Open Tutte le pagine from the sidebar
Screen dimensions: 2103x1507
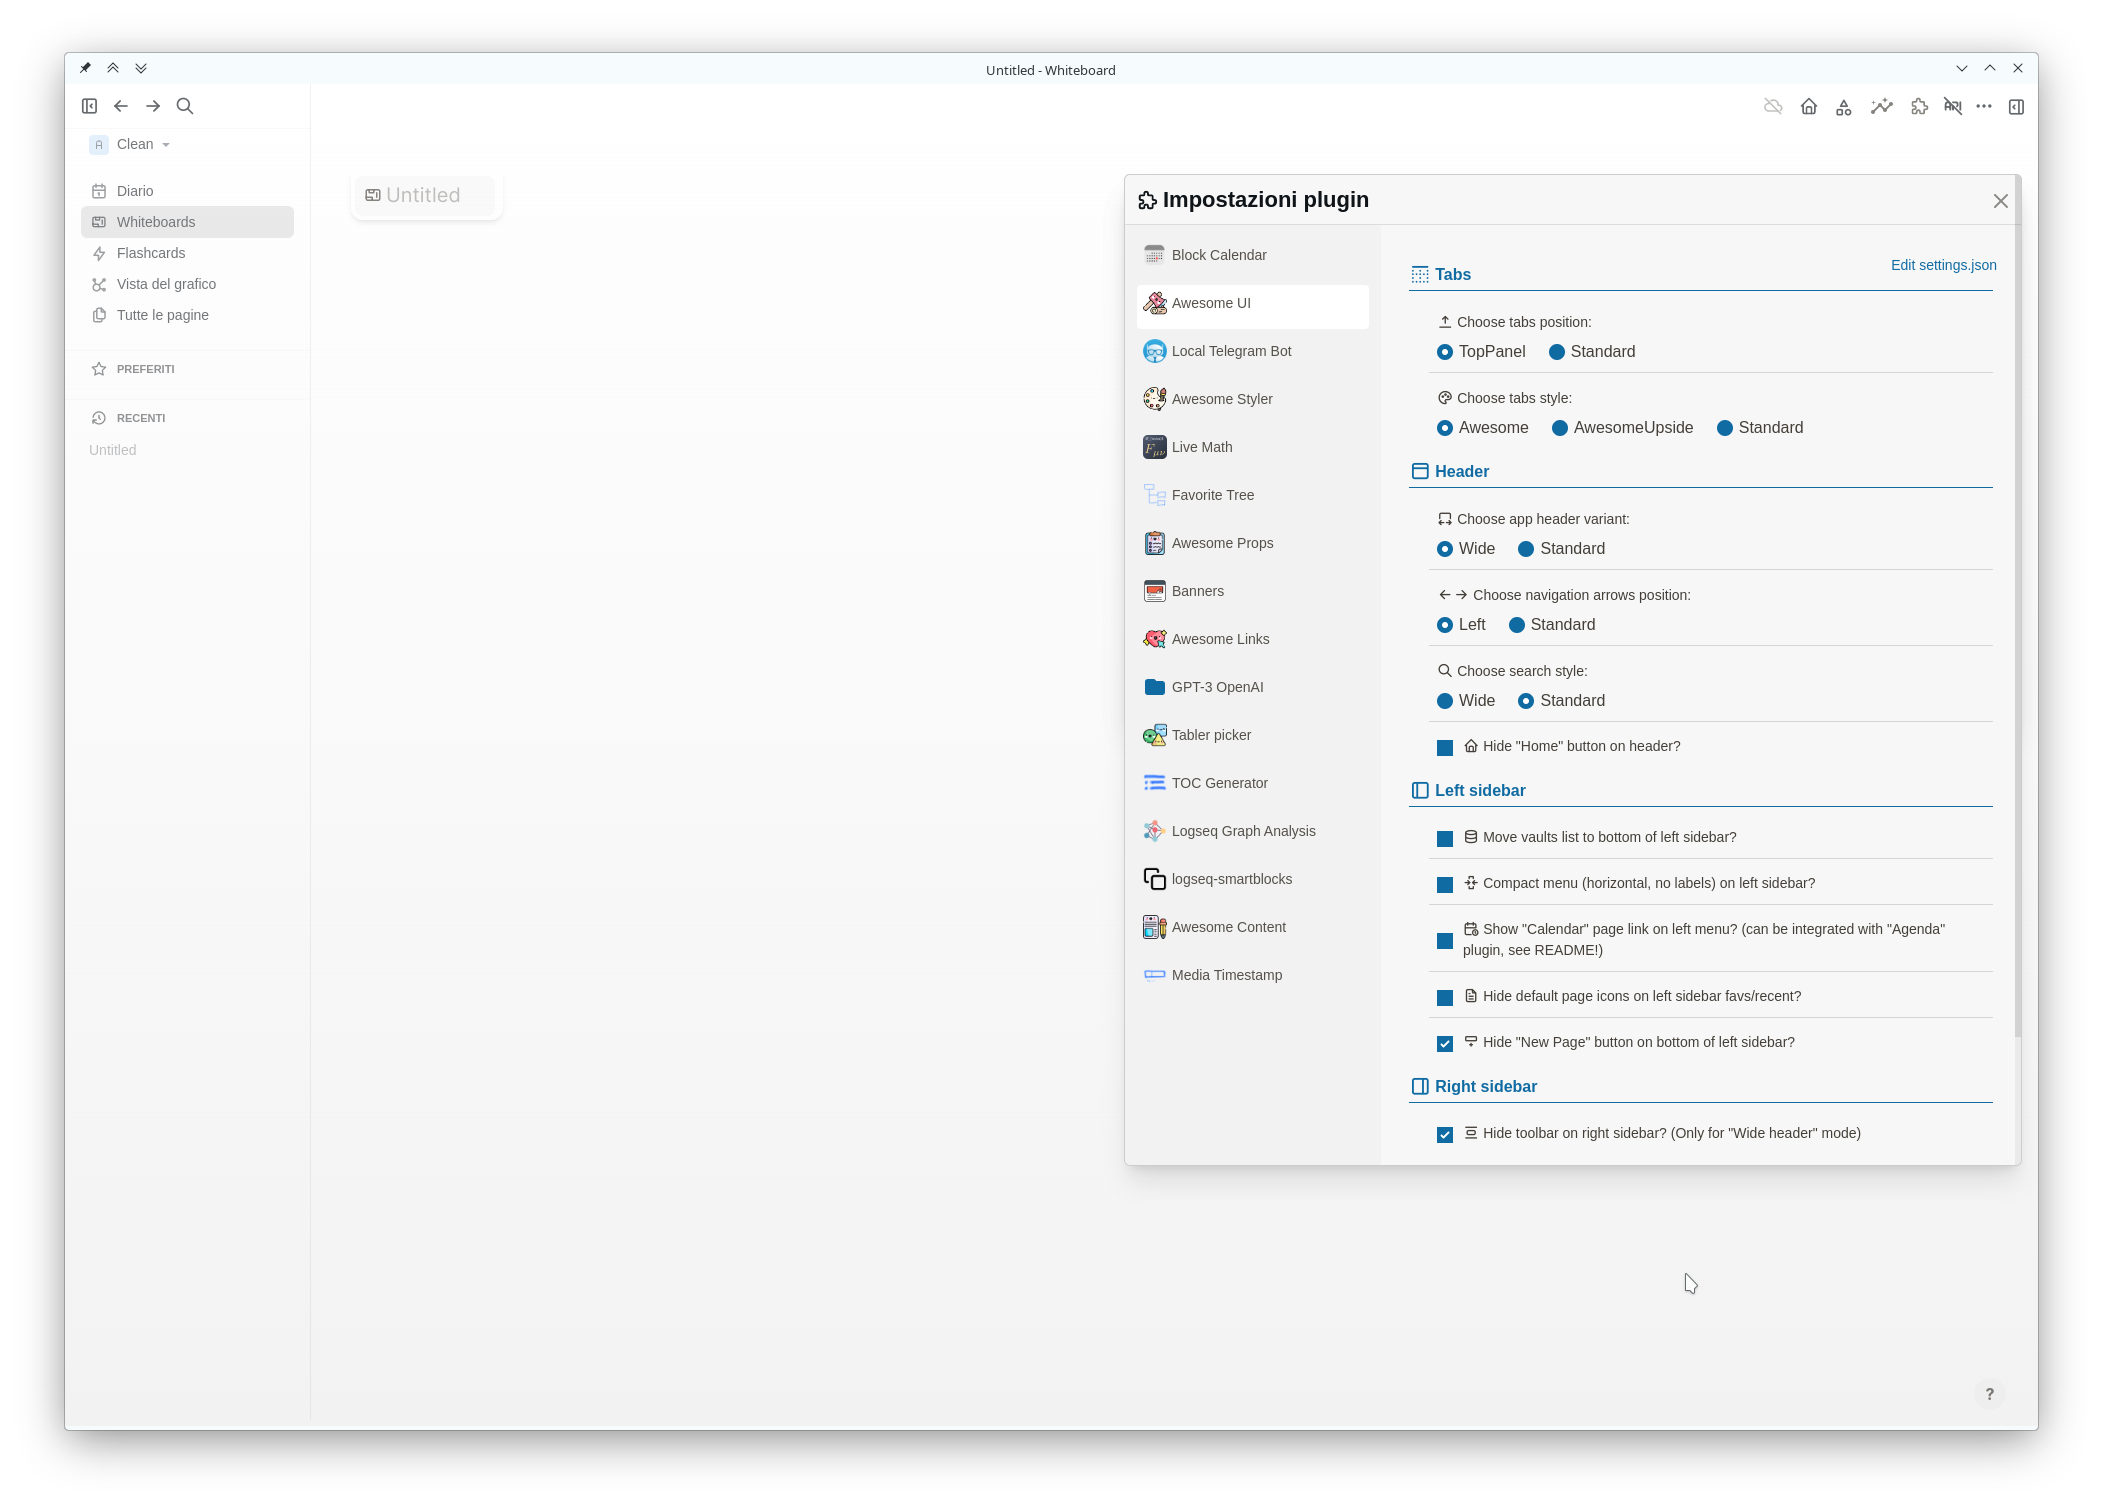161,314
